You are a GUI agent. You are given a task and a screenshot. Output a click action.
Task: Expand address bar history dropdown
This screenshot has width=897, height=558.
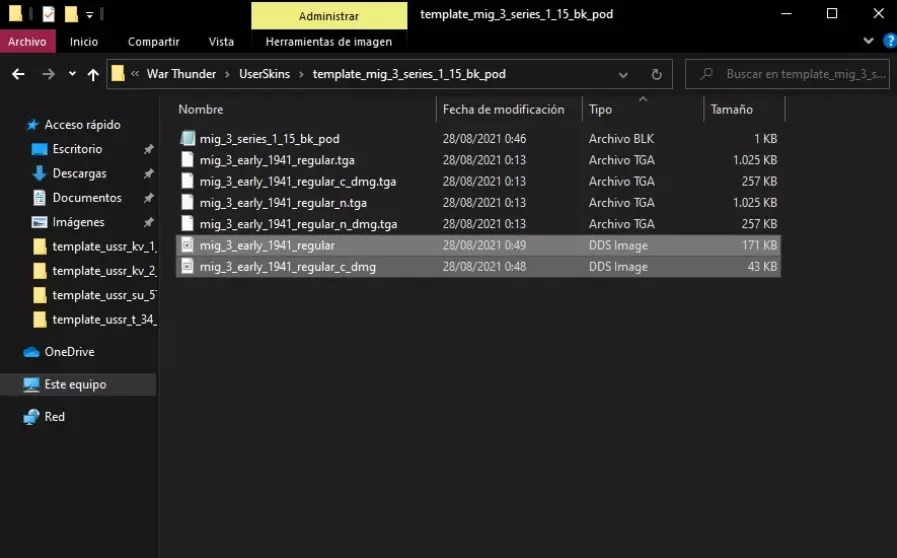coord(623,74)
